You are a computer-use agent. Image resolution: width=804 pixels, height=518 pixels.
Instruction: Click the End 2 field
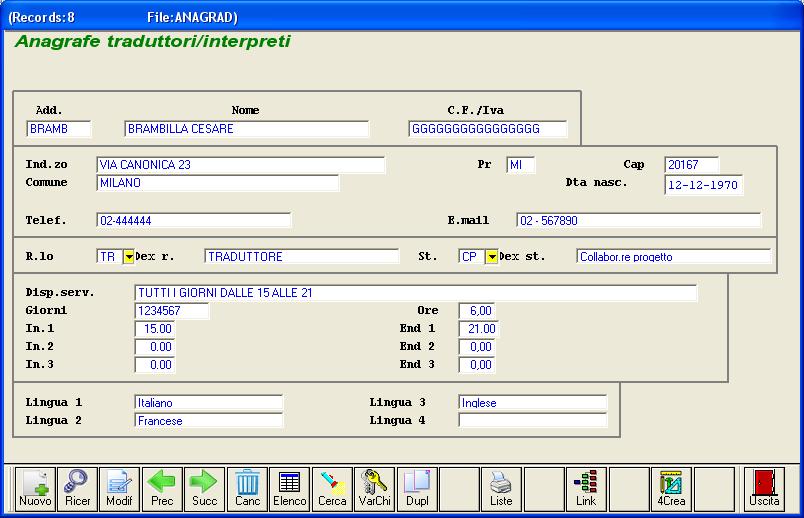click(477, 347)
